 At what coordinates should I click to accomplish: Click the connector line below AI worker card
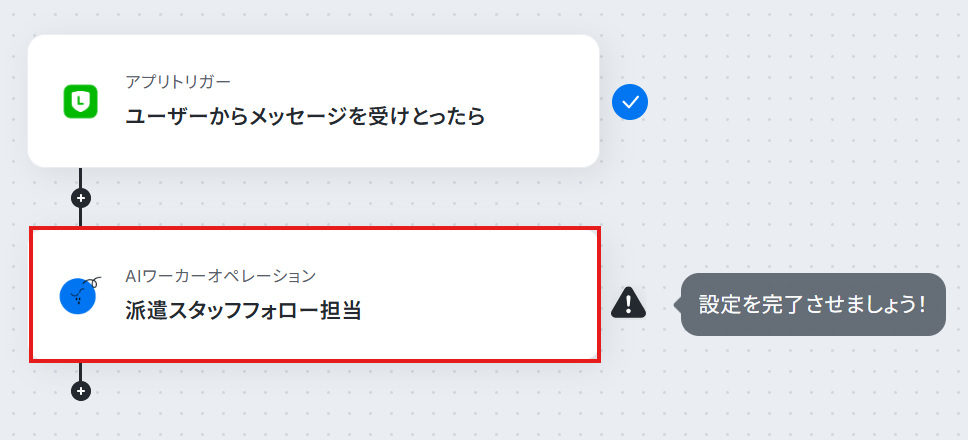(x=81, y=372)
